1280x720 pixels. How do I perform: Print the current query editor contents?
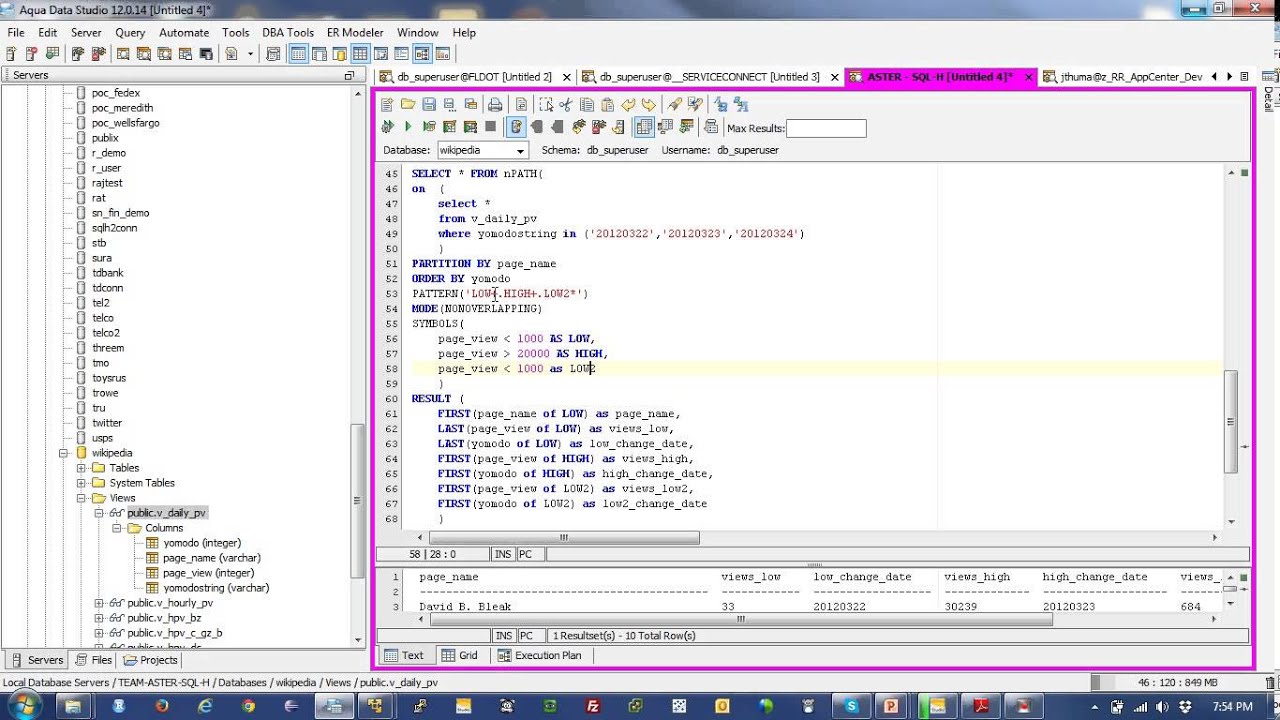coord(495,104)
